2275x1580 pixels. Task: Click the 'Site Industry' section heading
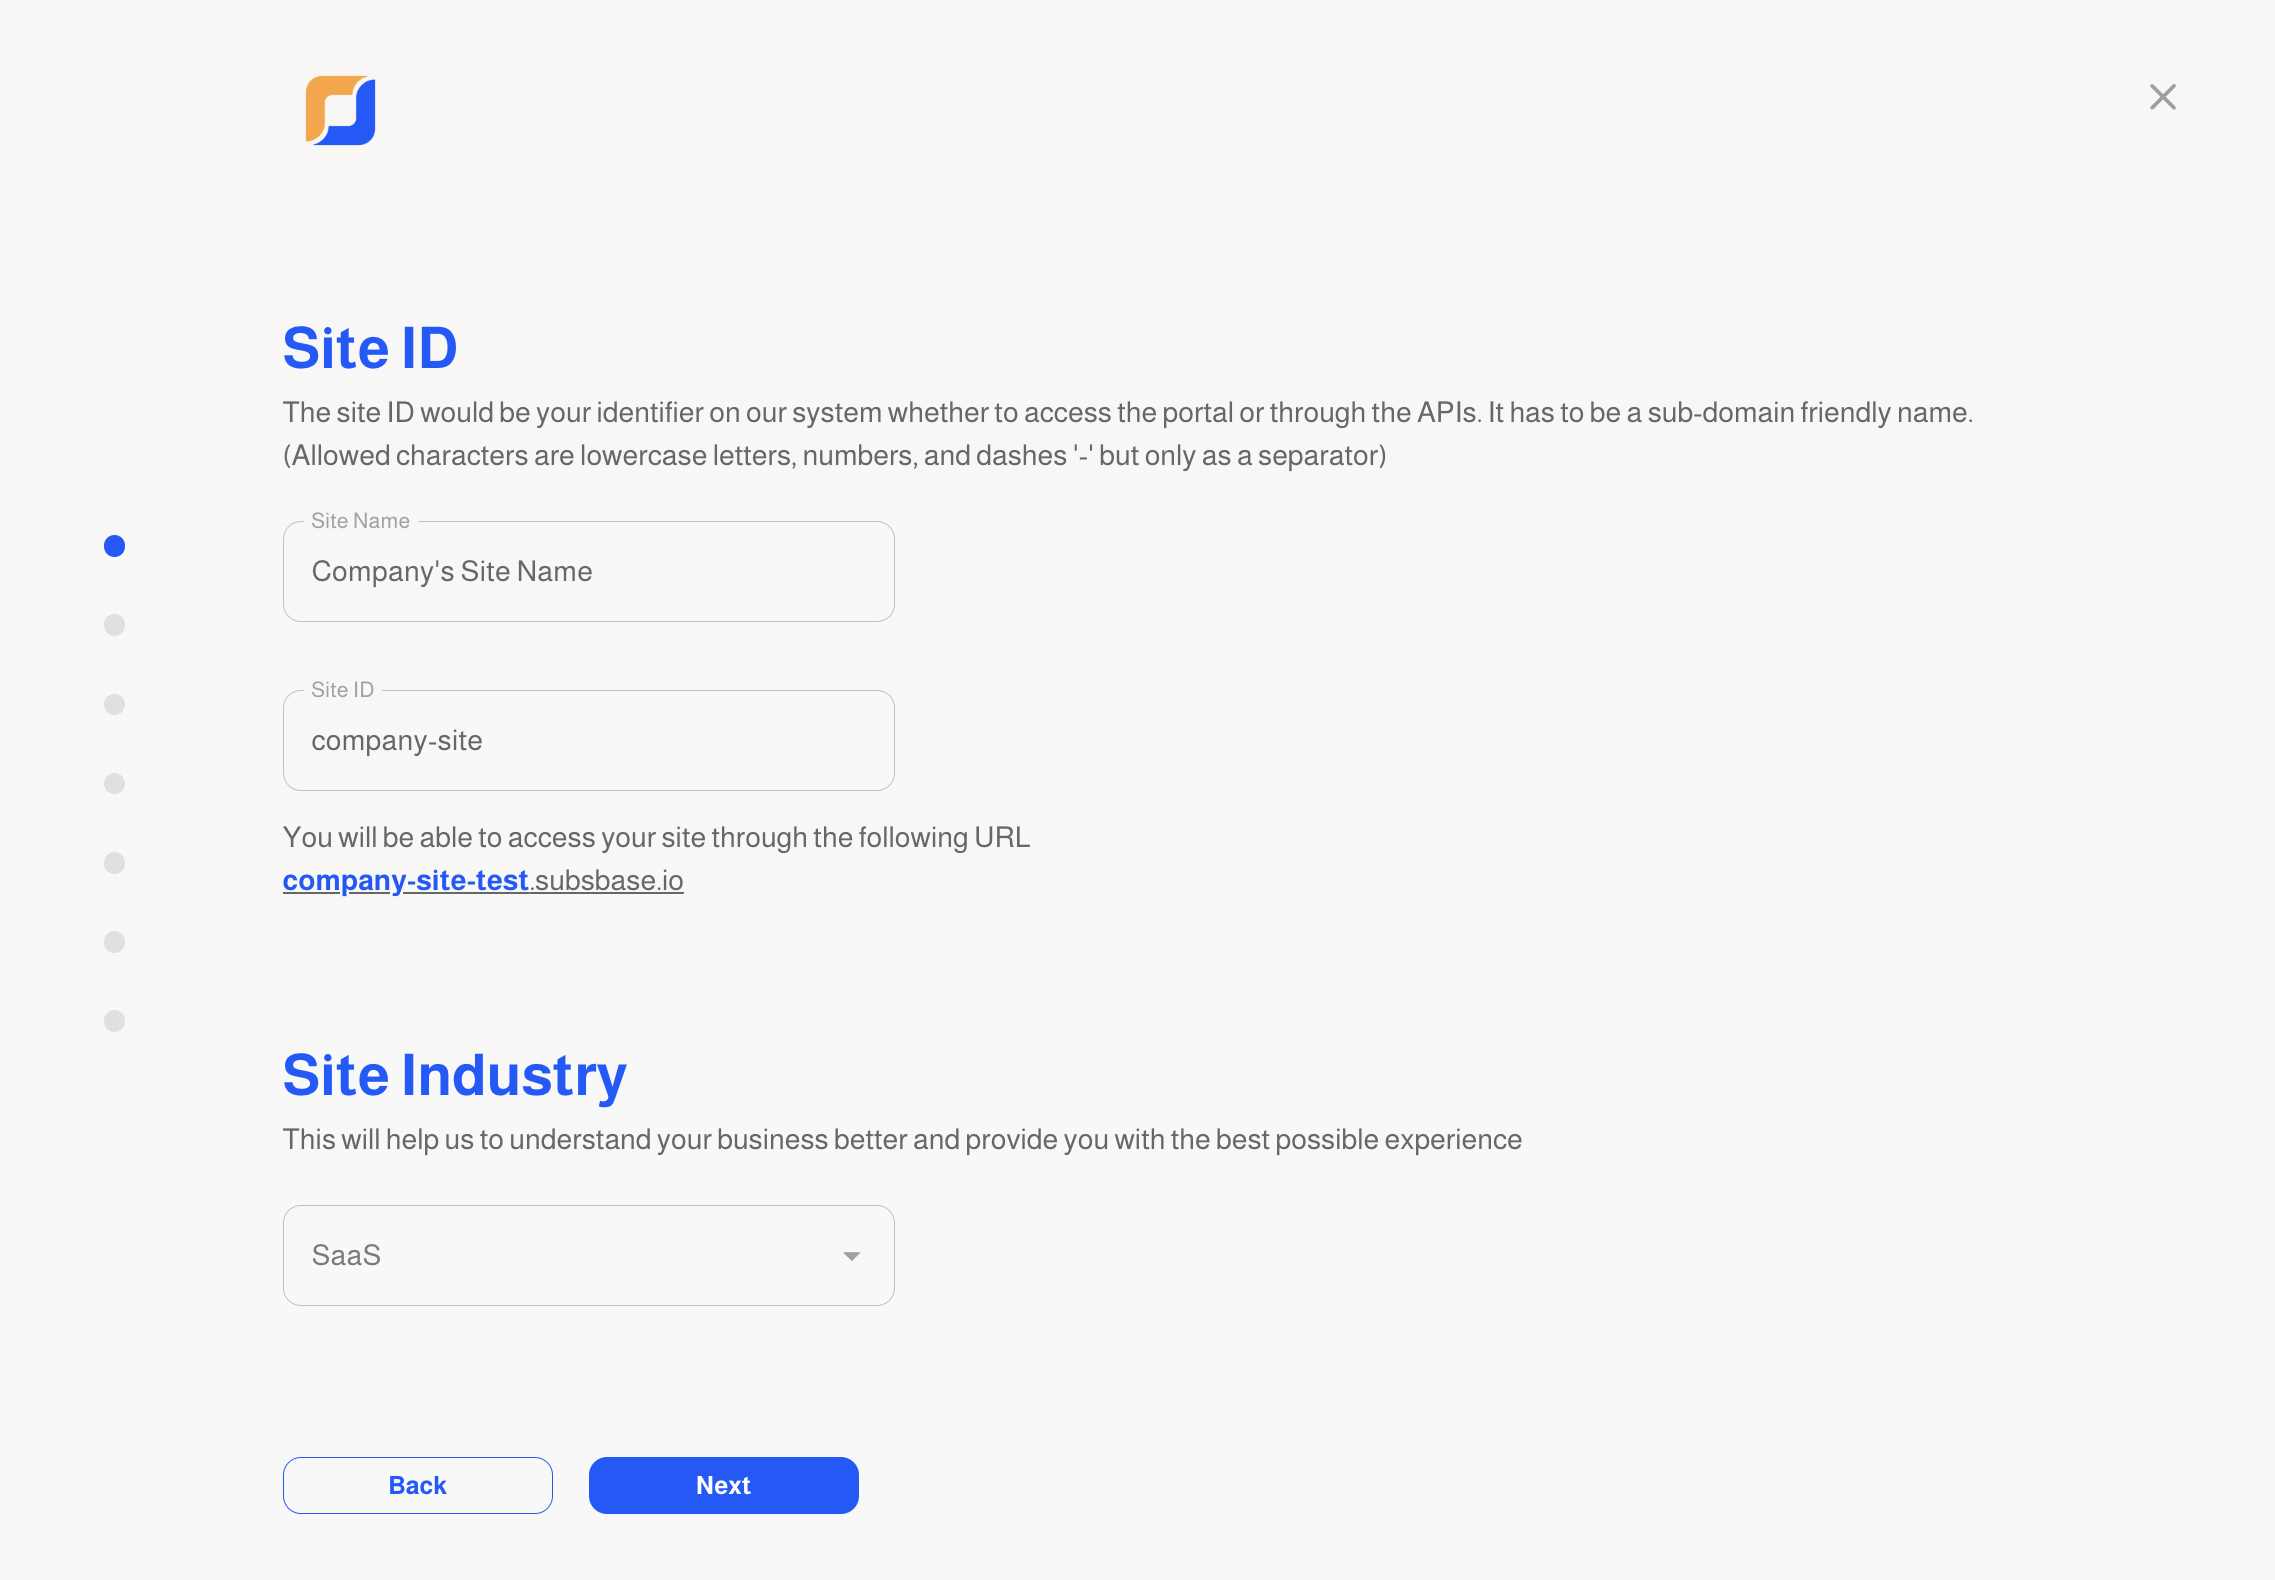tap(455, 1076)
